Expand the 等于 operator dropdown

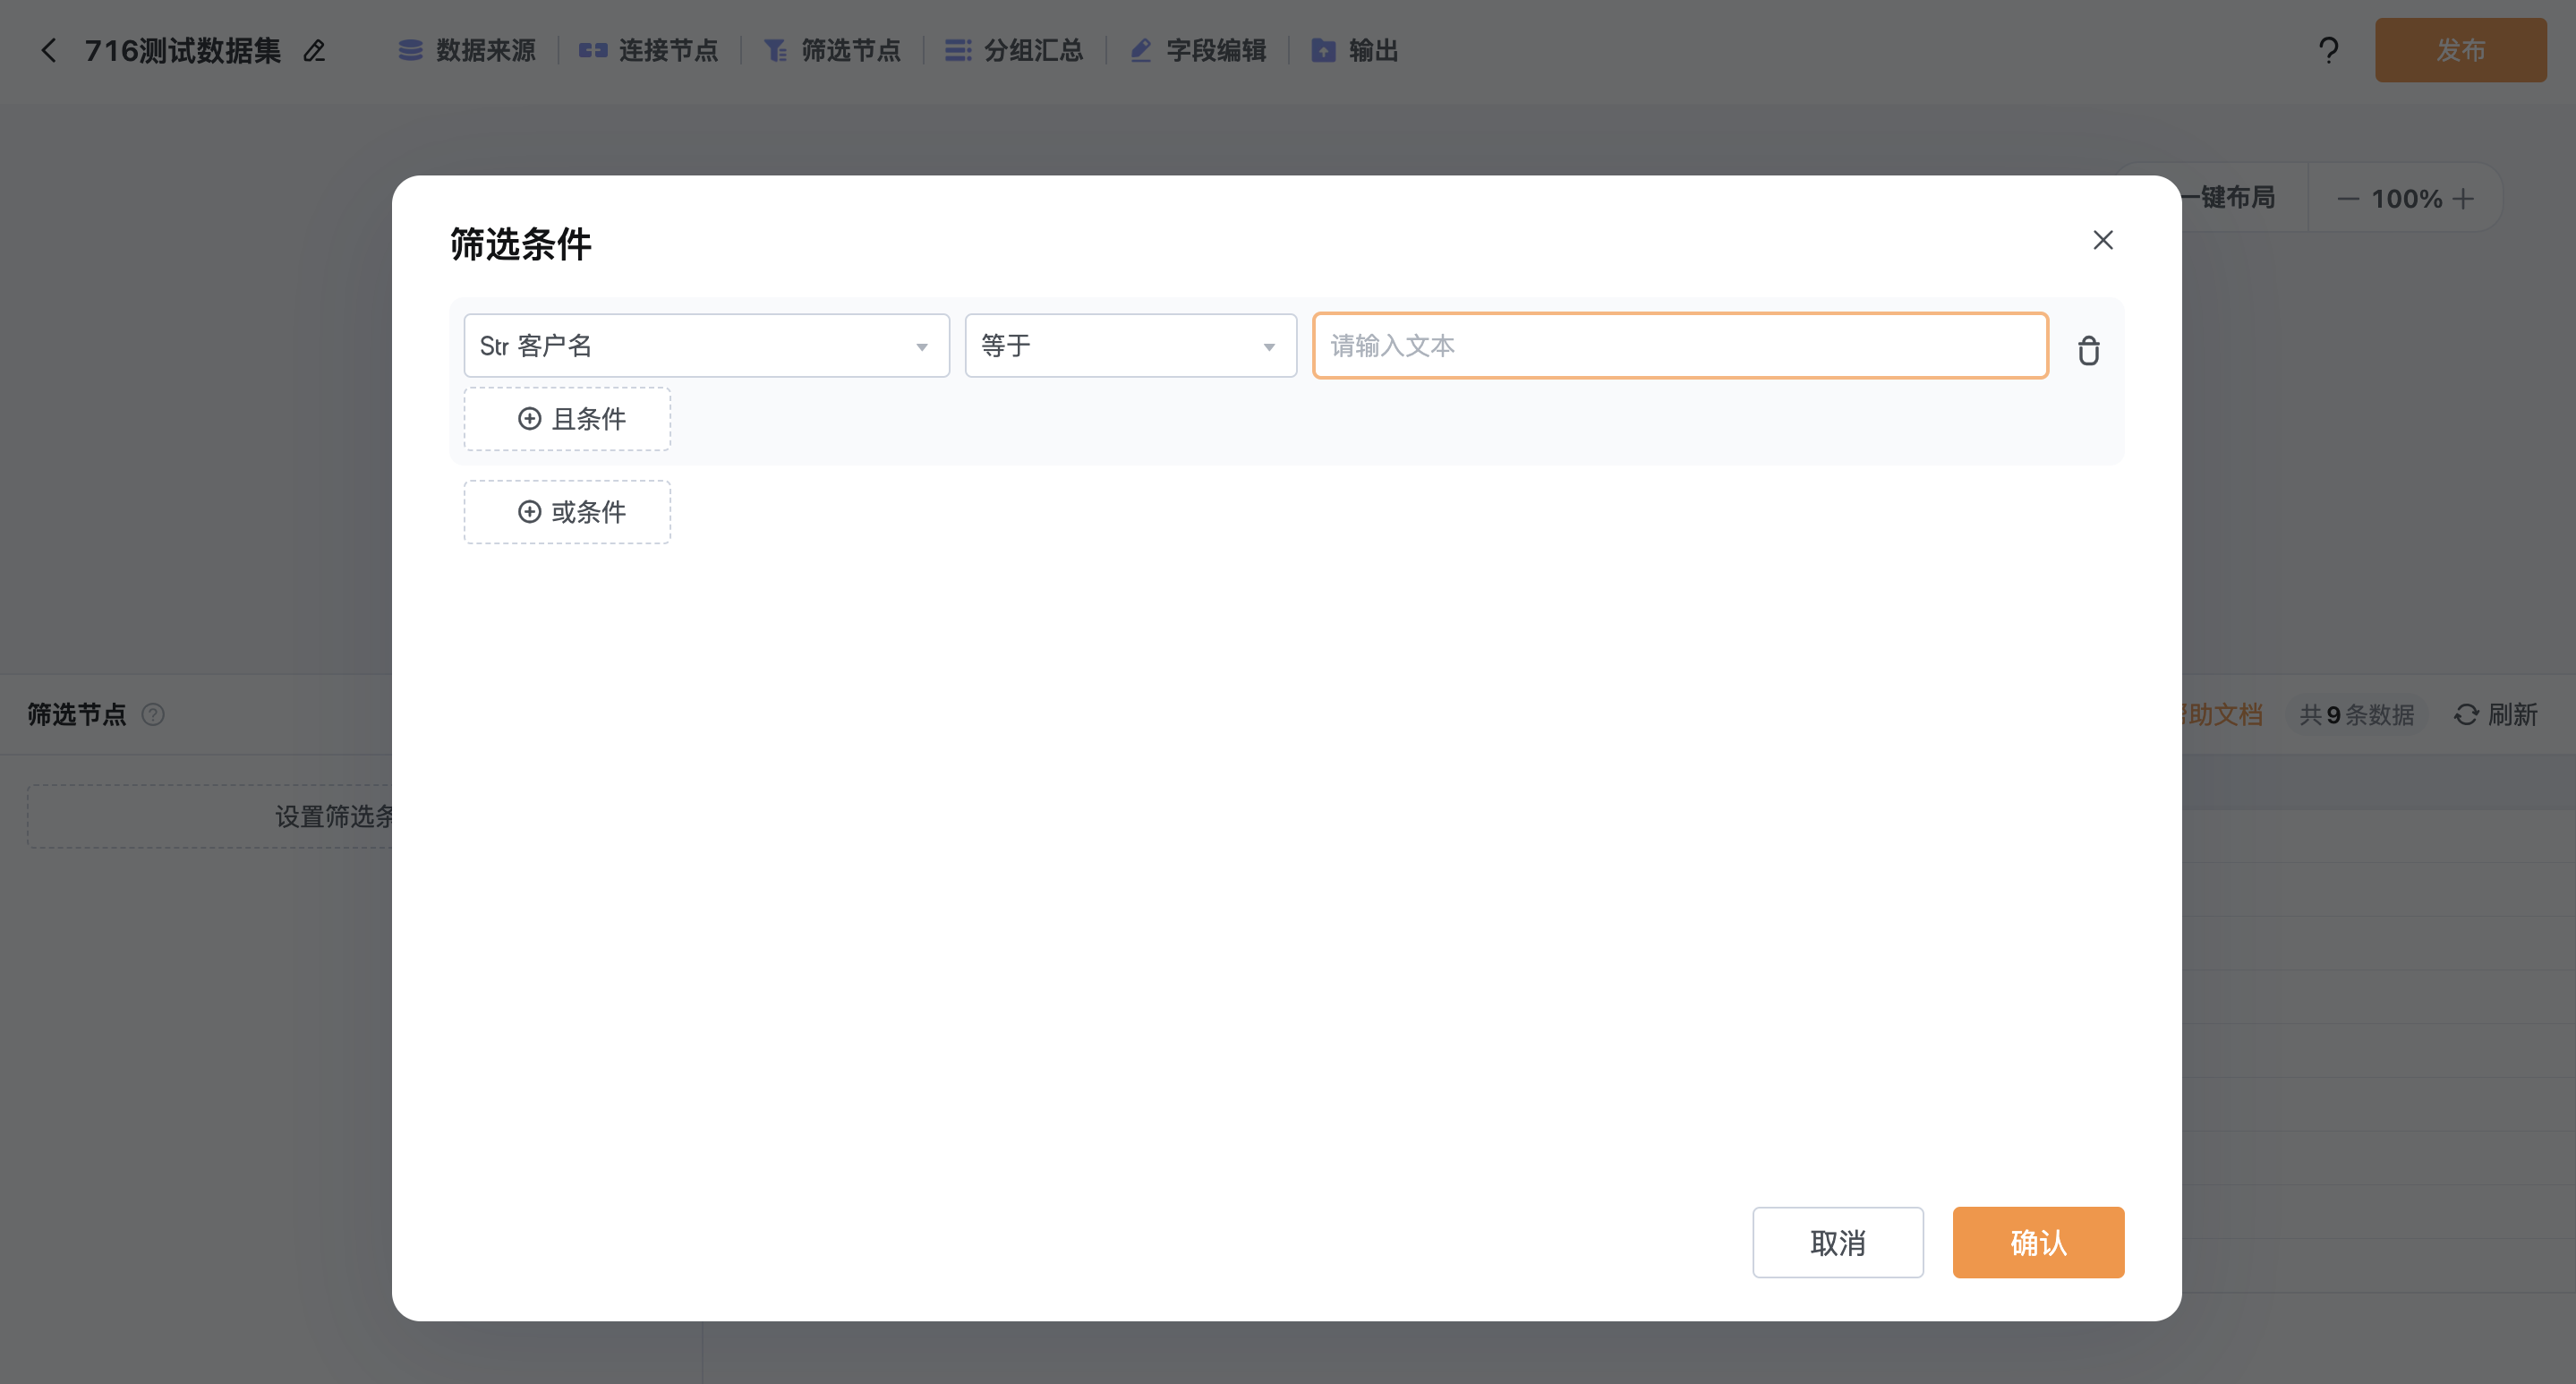(x=1130, y=346)
